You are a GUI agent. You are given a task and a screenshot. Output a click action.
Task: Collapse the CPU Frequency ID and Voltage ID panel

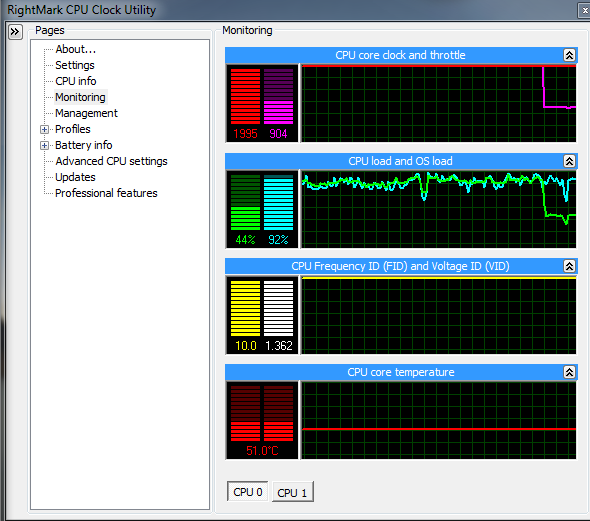pyautogui.click(x=569, y=266)
